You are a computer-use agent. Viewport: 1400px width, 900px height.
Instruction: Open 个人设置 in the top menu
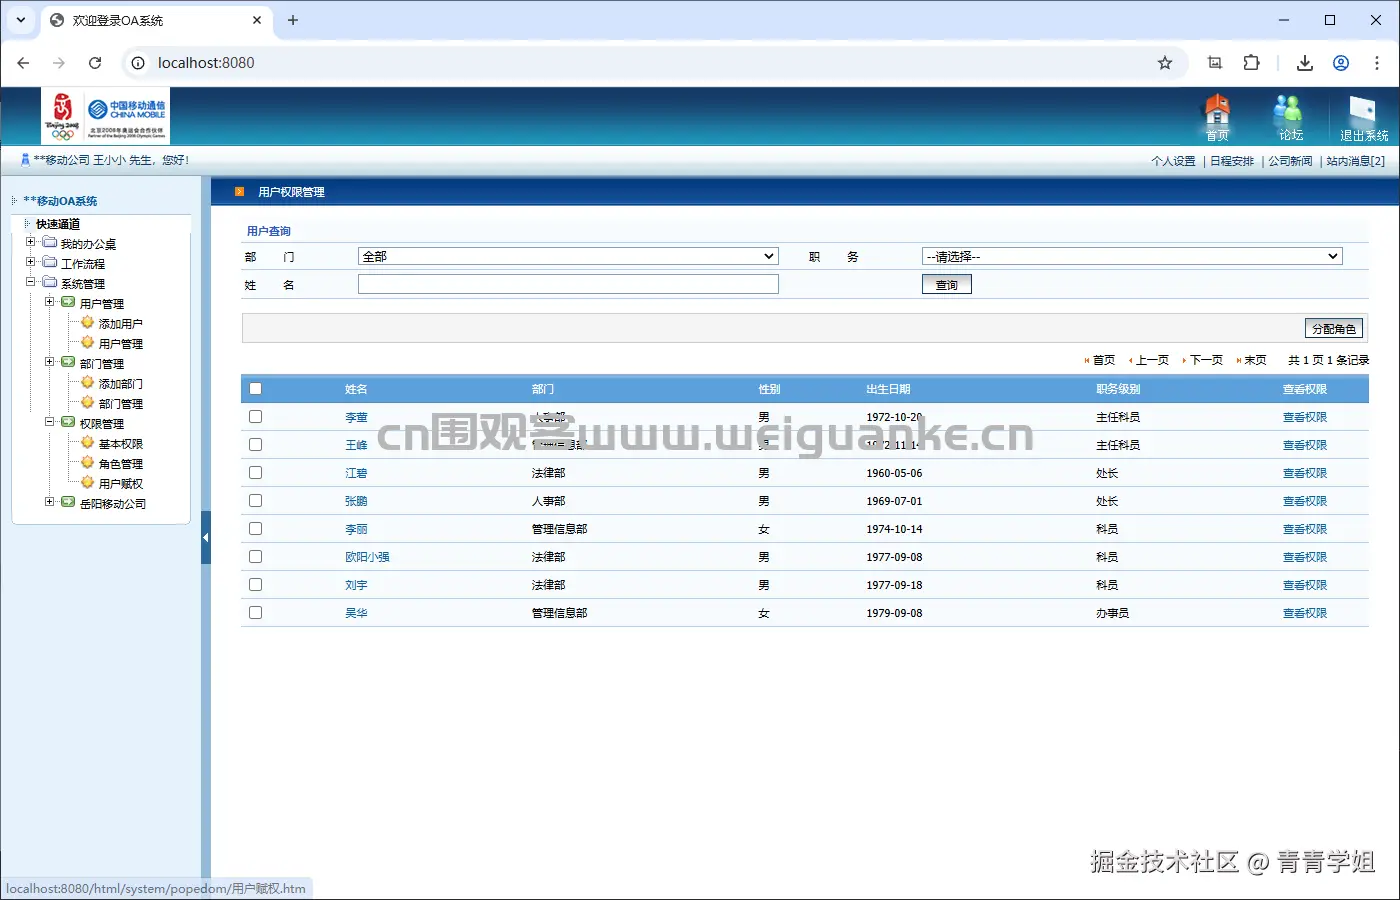click(1173, 161)
